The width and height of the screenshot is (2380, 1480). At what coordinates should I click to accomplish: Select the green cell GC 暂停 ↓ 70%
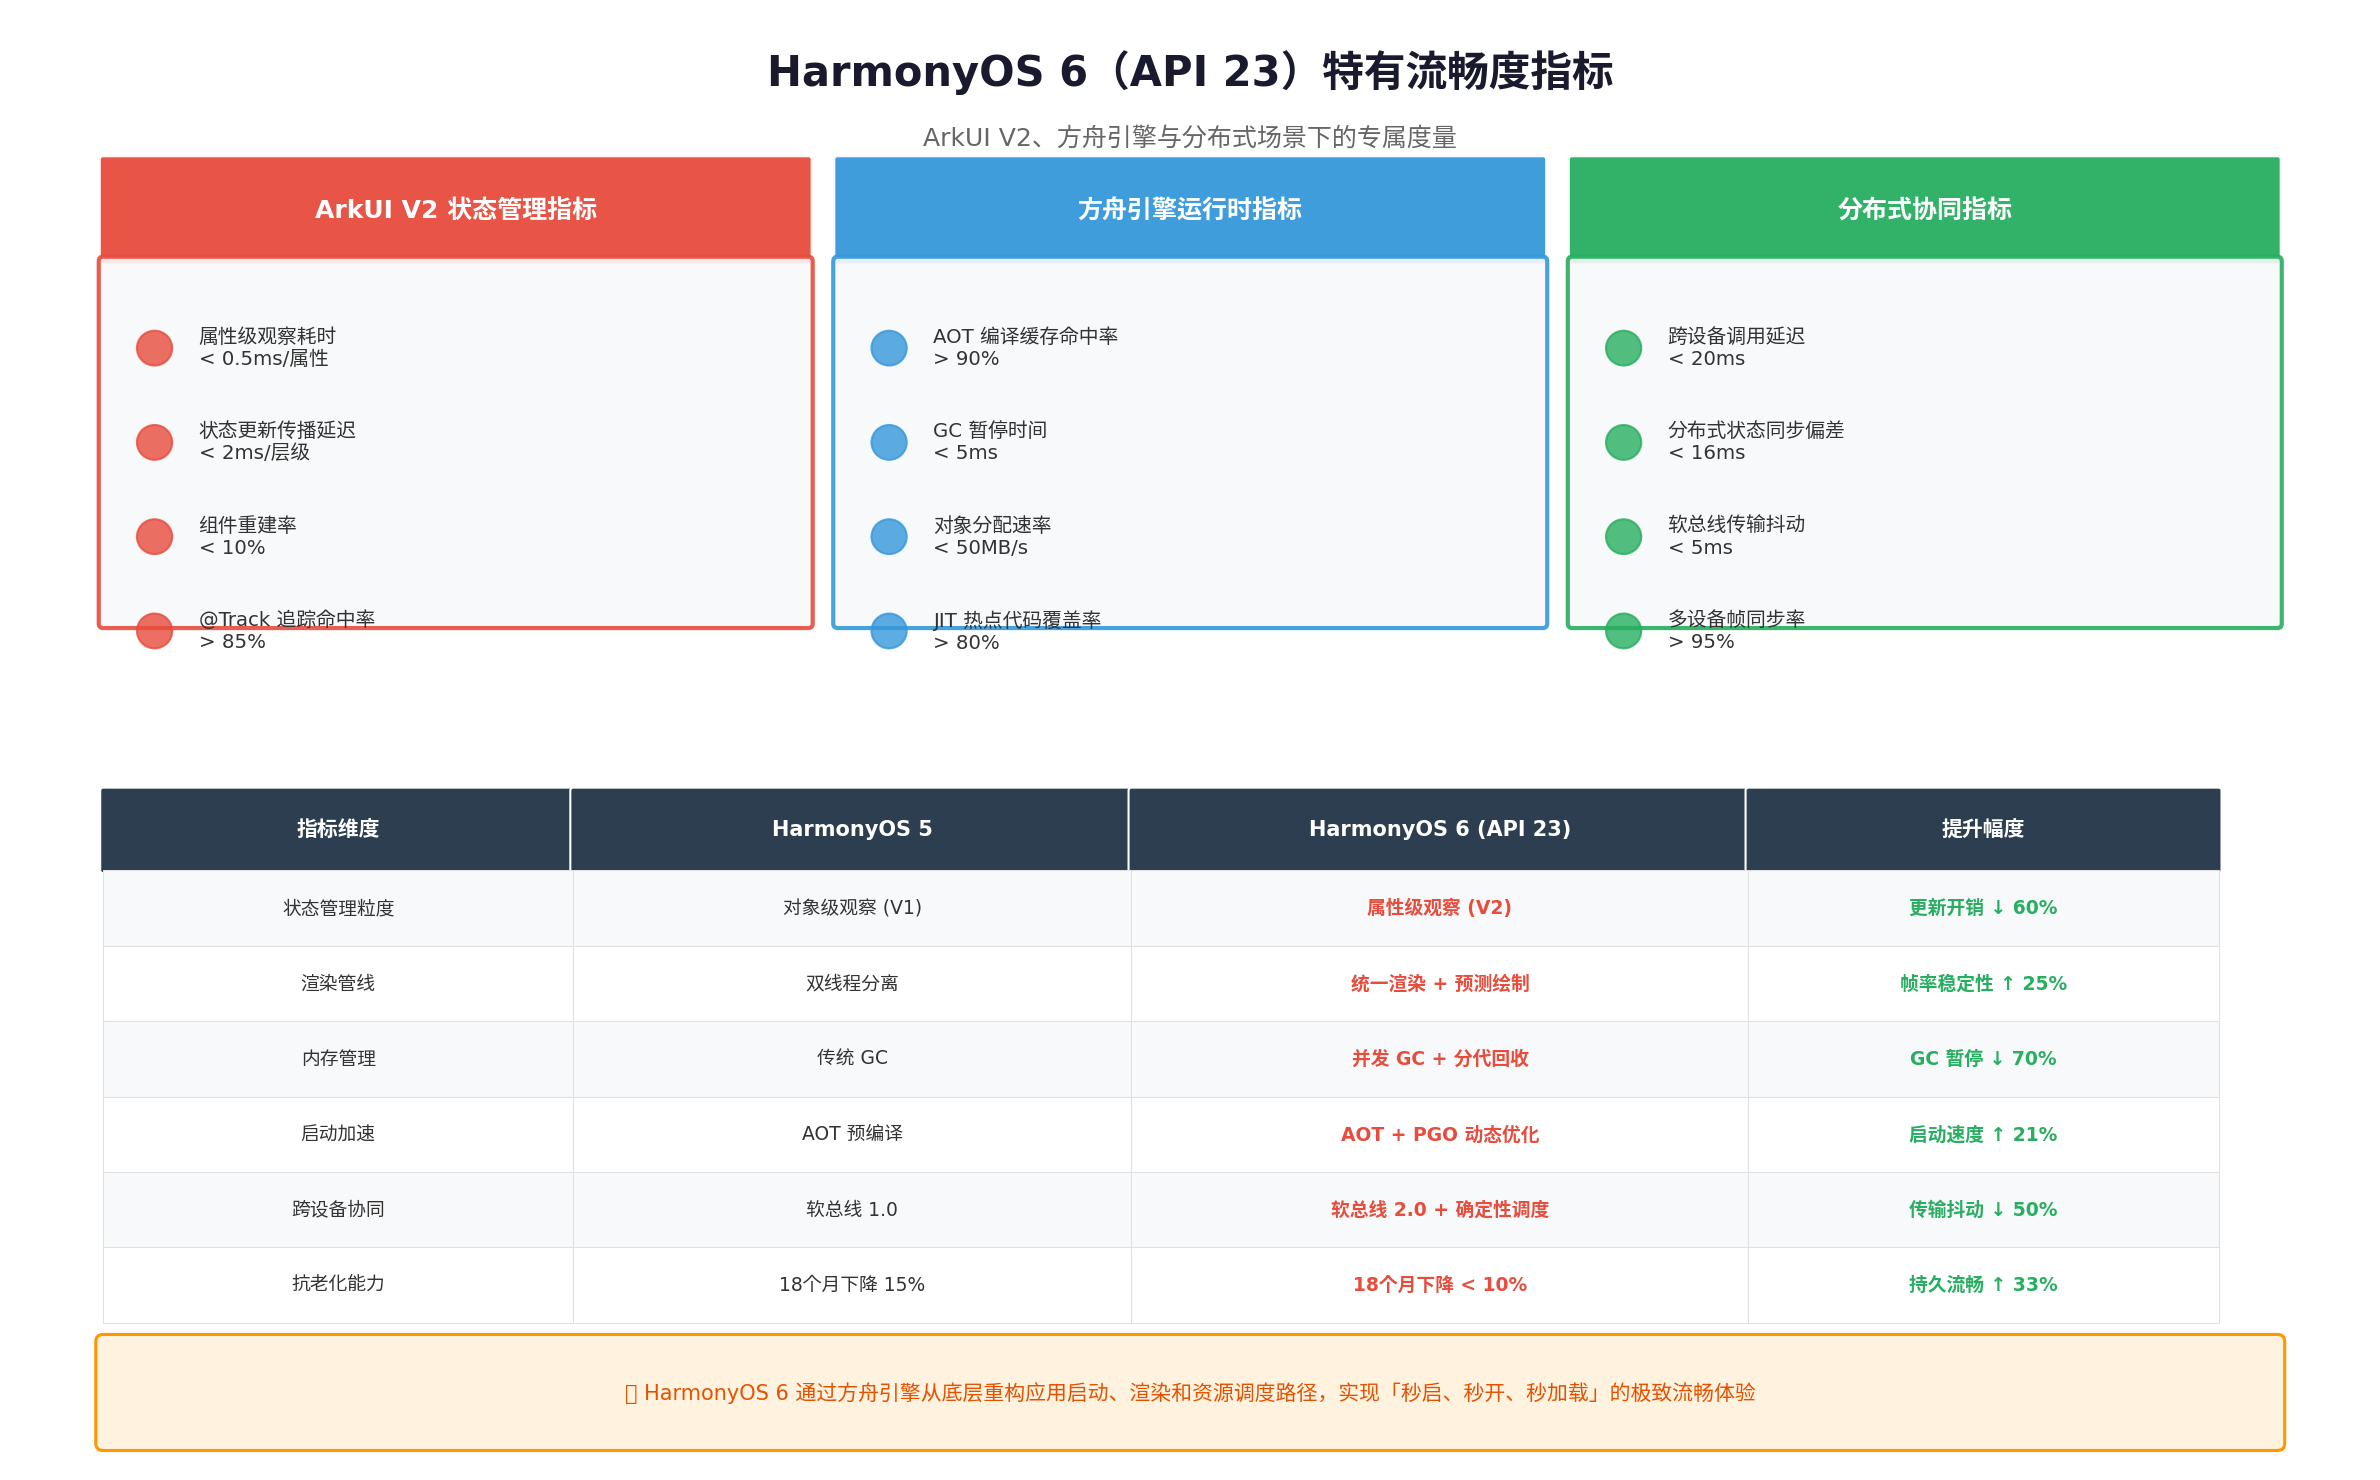coord(1983,1059)
